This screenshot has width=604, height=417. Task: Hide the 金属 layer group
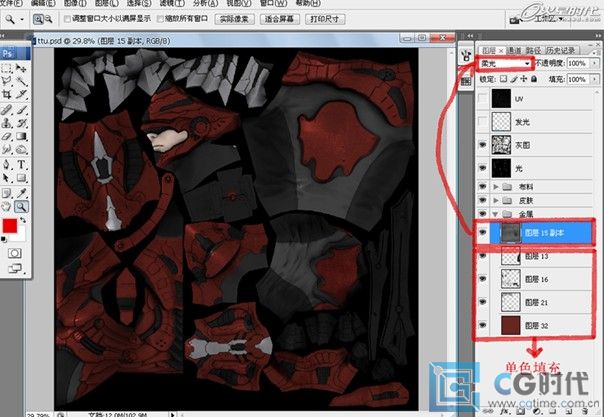pos(482,214)
